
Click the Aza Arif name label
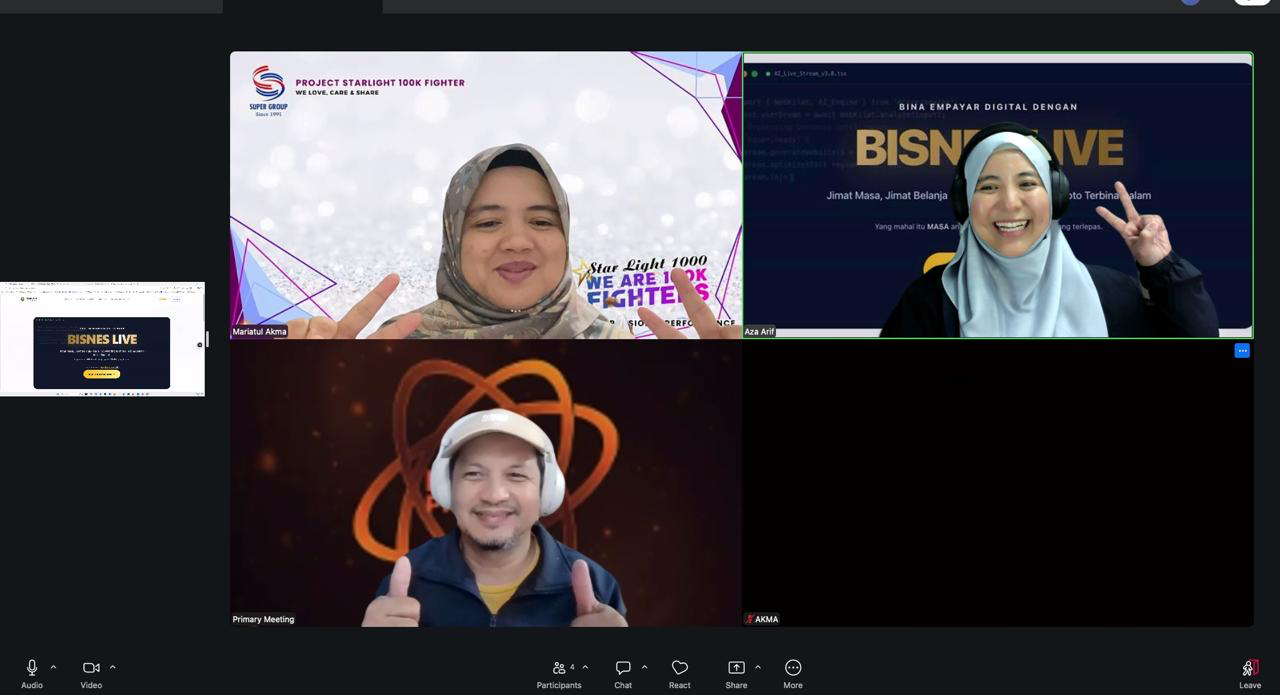760,331
